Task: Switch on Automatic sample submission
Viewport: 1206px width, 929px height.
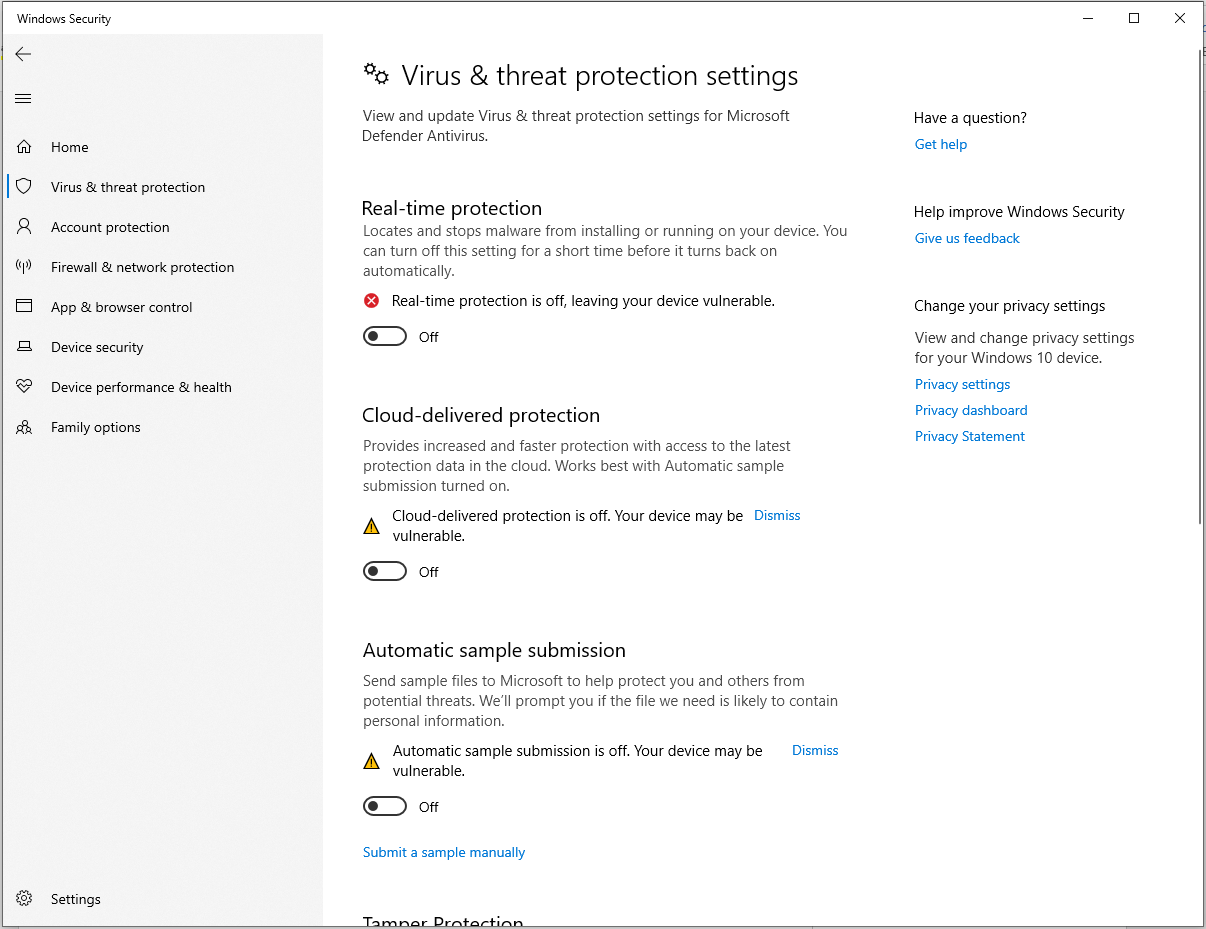Action: [385, 807]
